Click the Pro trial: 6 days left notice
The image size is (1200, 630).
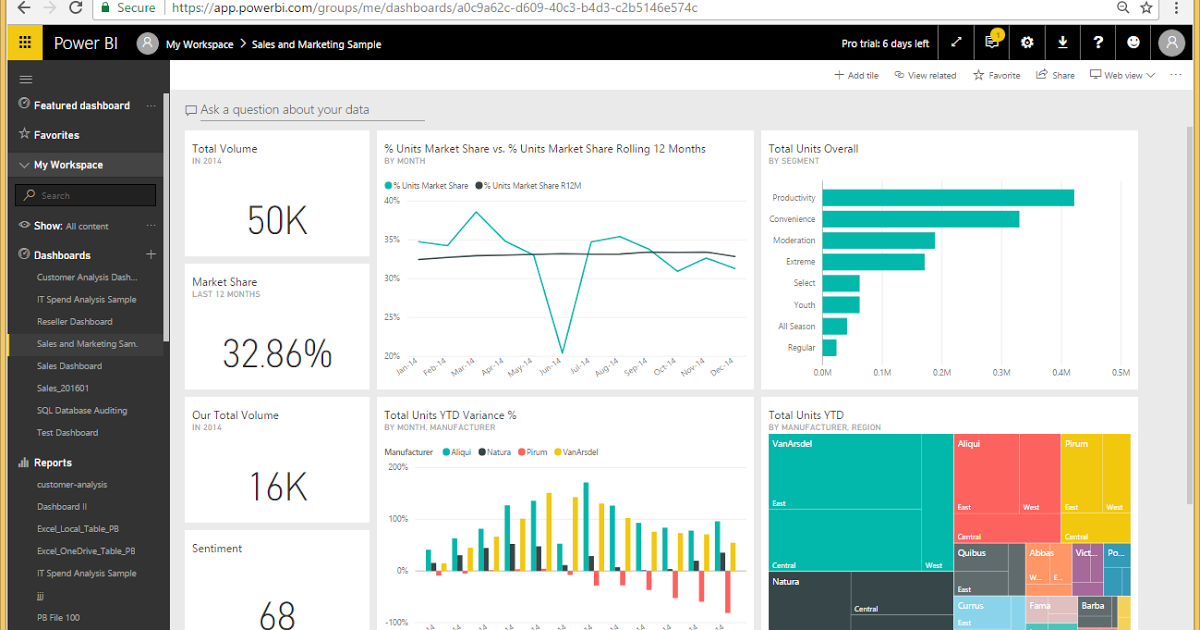click(886, 44)
